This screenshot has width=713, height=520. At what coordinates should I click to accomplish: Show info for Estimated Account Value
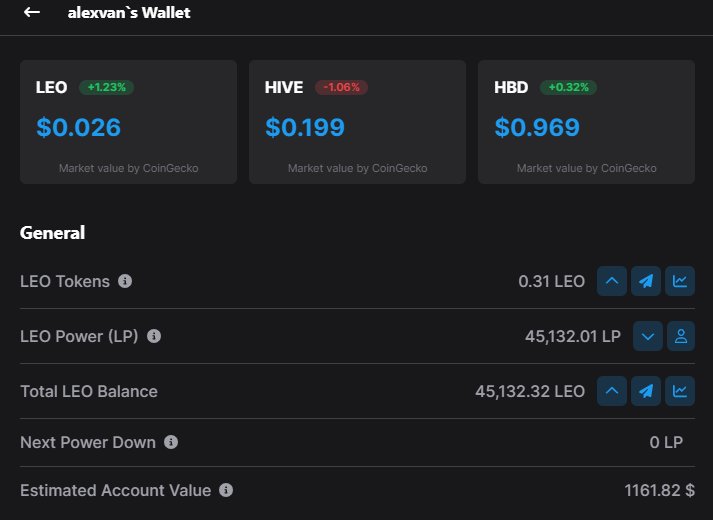[226, 490]
